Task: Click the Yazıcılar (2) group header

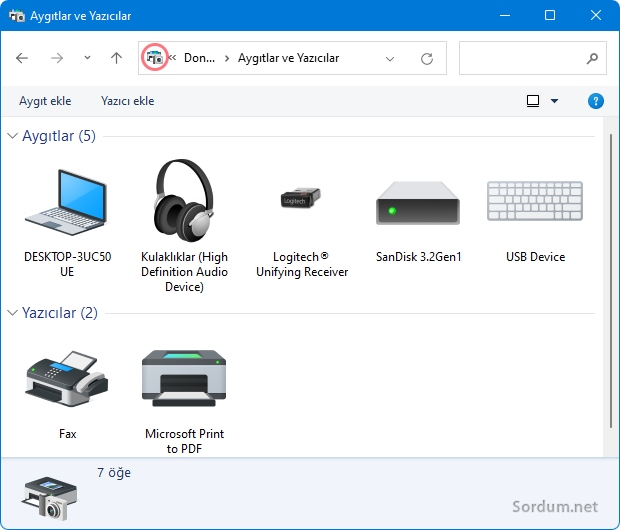Action: 60,313
